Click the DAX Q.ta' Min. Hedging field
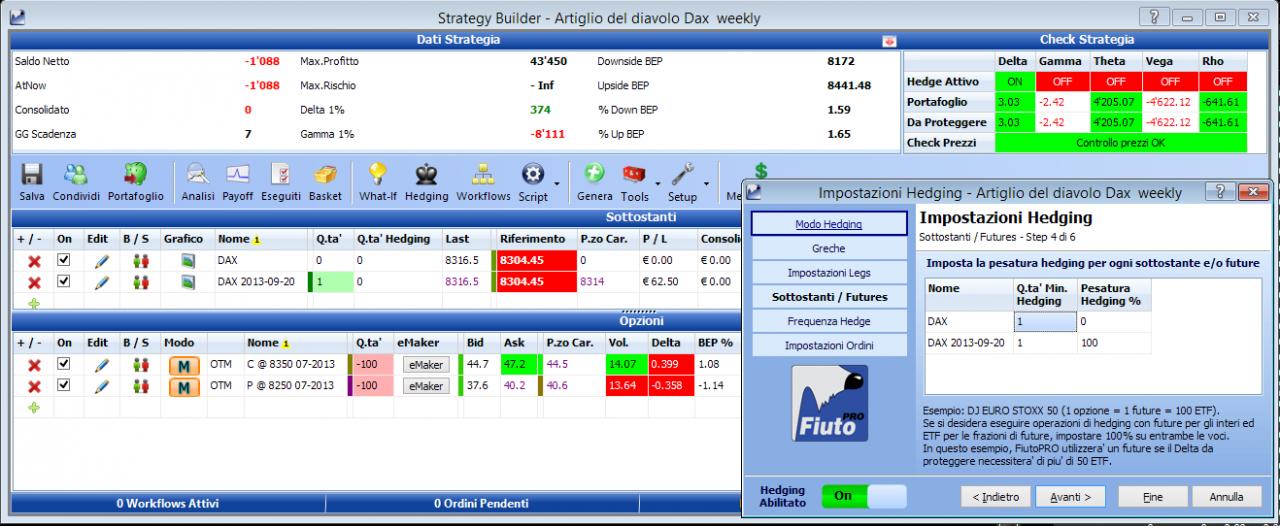The image size is (1280, 526). [x=1045, y=321]
